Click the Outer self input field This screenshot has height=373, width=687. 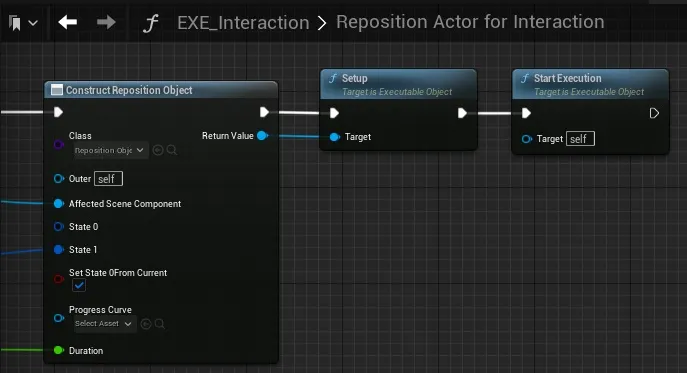click(x=108, y=179)
